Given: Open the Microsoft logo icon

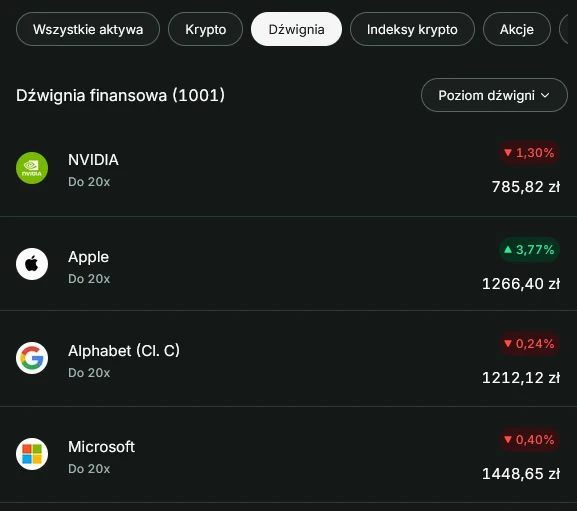Looking at the screenshot, I should point(32,454).
